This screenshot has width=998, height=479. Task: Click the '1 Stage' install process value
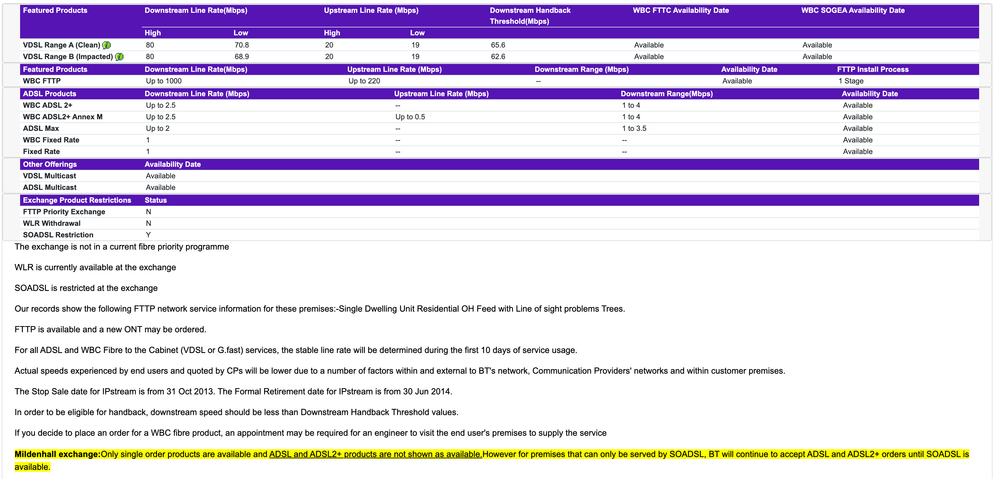(851, 81)
